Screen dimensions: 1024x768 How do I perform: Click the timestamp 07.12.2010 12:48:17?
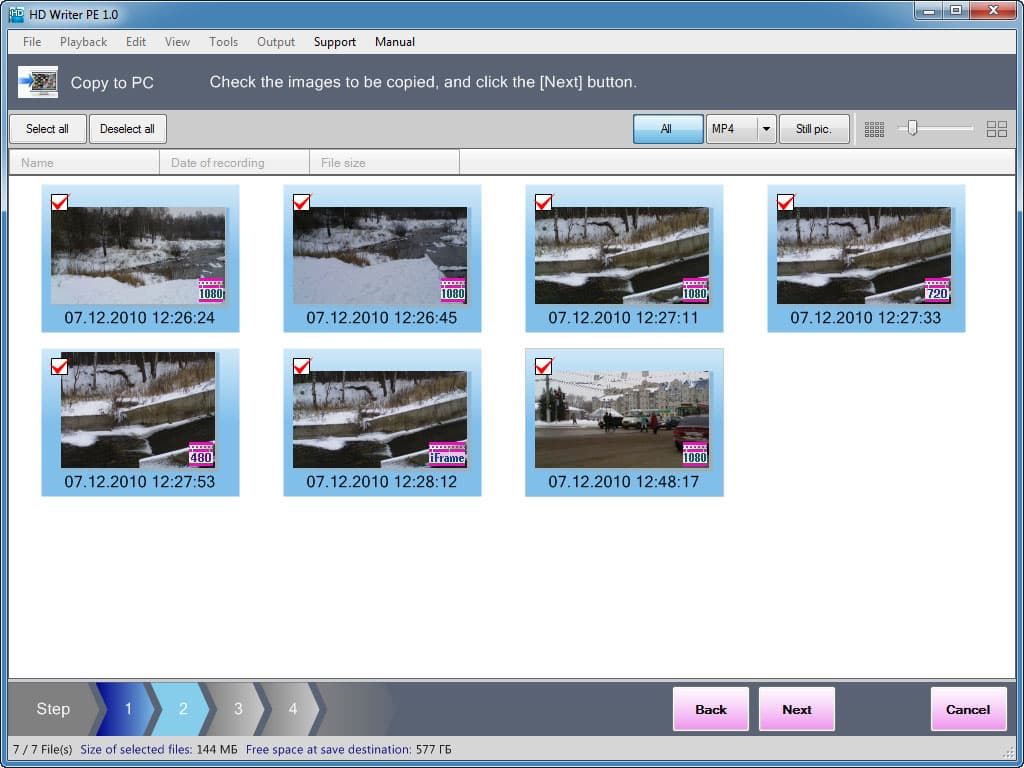pyautogui.click(x=624, y=482)
